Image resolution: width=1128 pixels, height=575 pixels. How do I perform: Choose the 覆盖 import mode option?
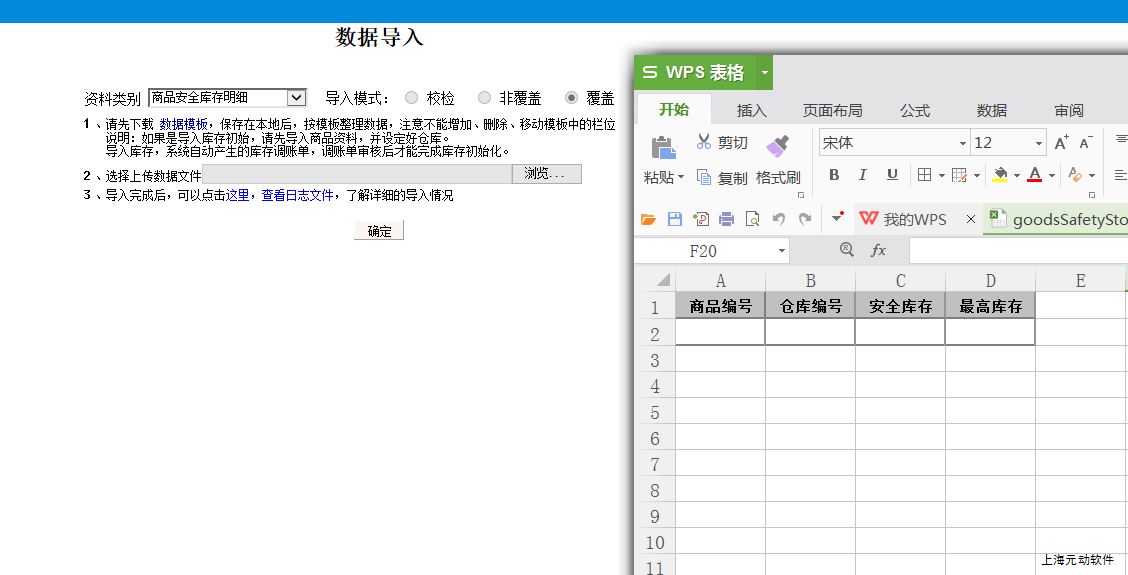571,98
